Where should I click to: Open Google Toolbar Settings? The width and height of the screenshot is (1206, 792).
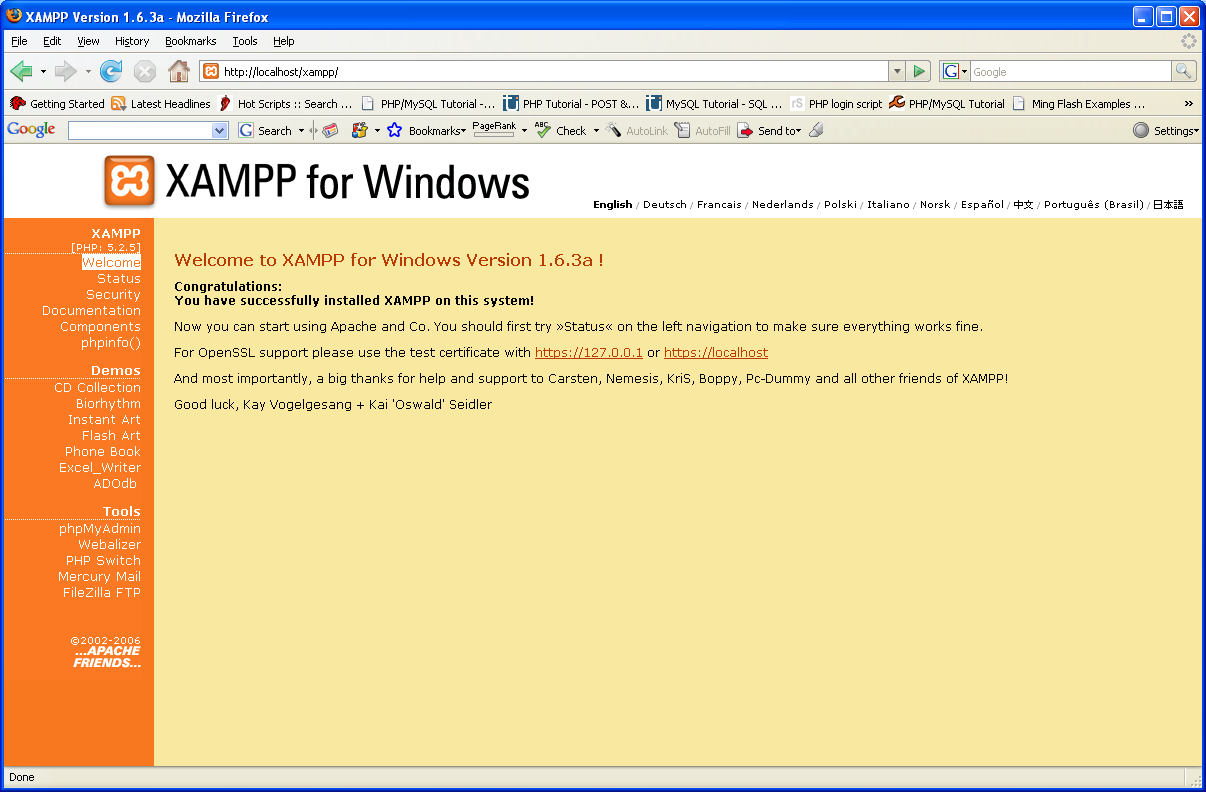1165,130
